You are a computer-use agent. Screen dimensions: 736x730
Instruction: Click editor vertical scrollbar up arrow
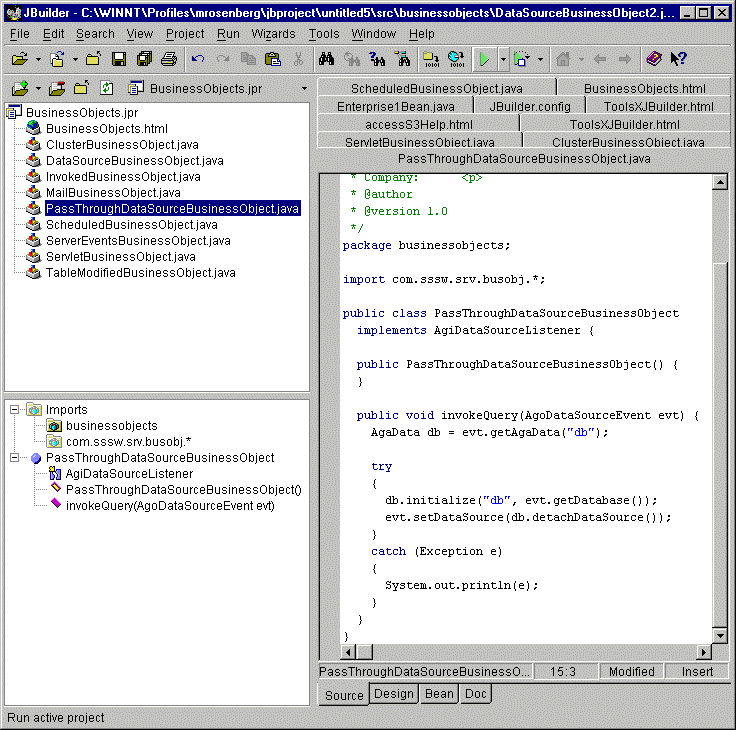720,182
